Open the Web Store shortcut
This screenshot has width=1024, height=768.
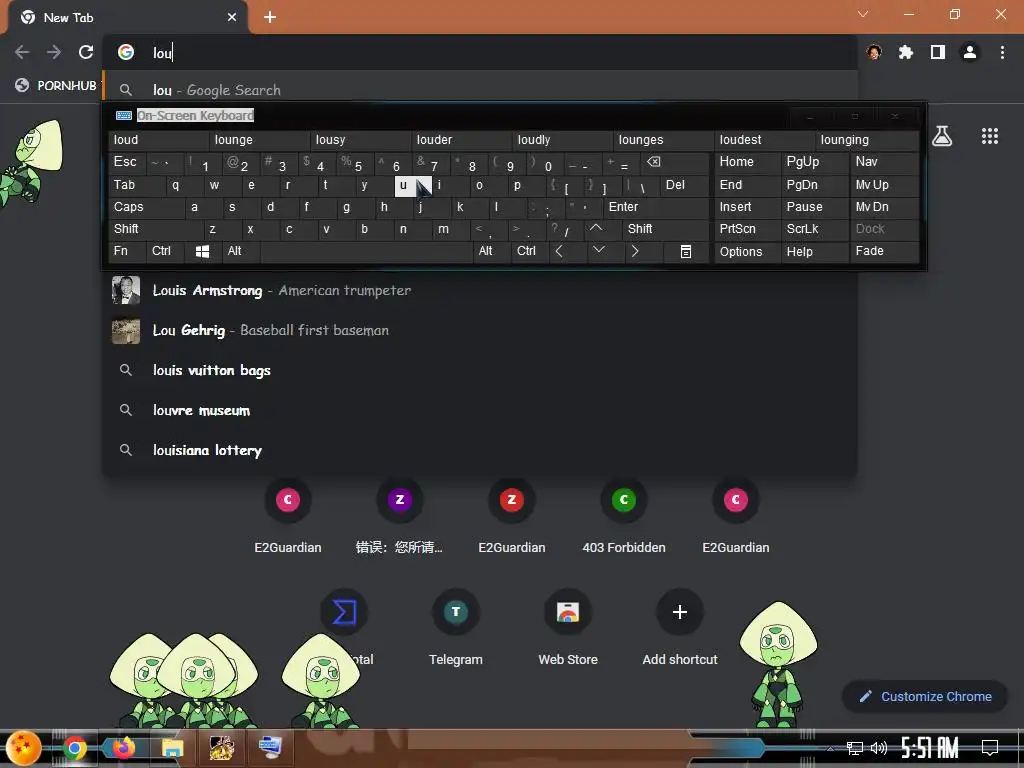(x=568, y=628)
